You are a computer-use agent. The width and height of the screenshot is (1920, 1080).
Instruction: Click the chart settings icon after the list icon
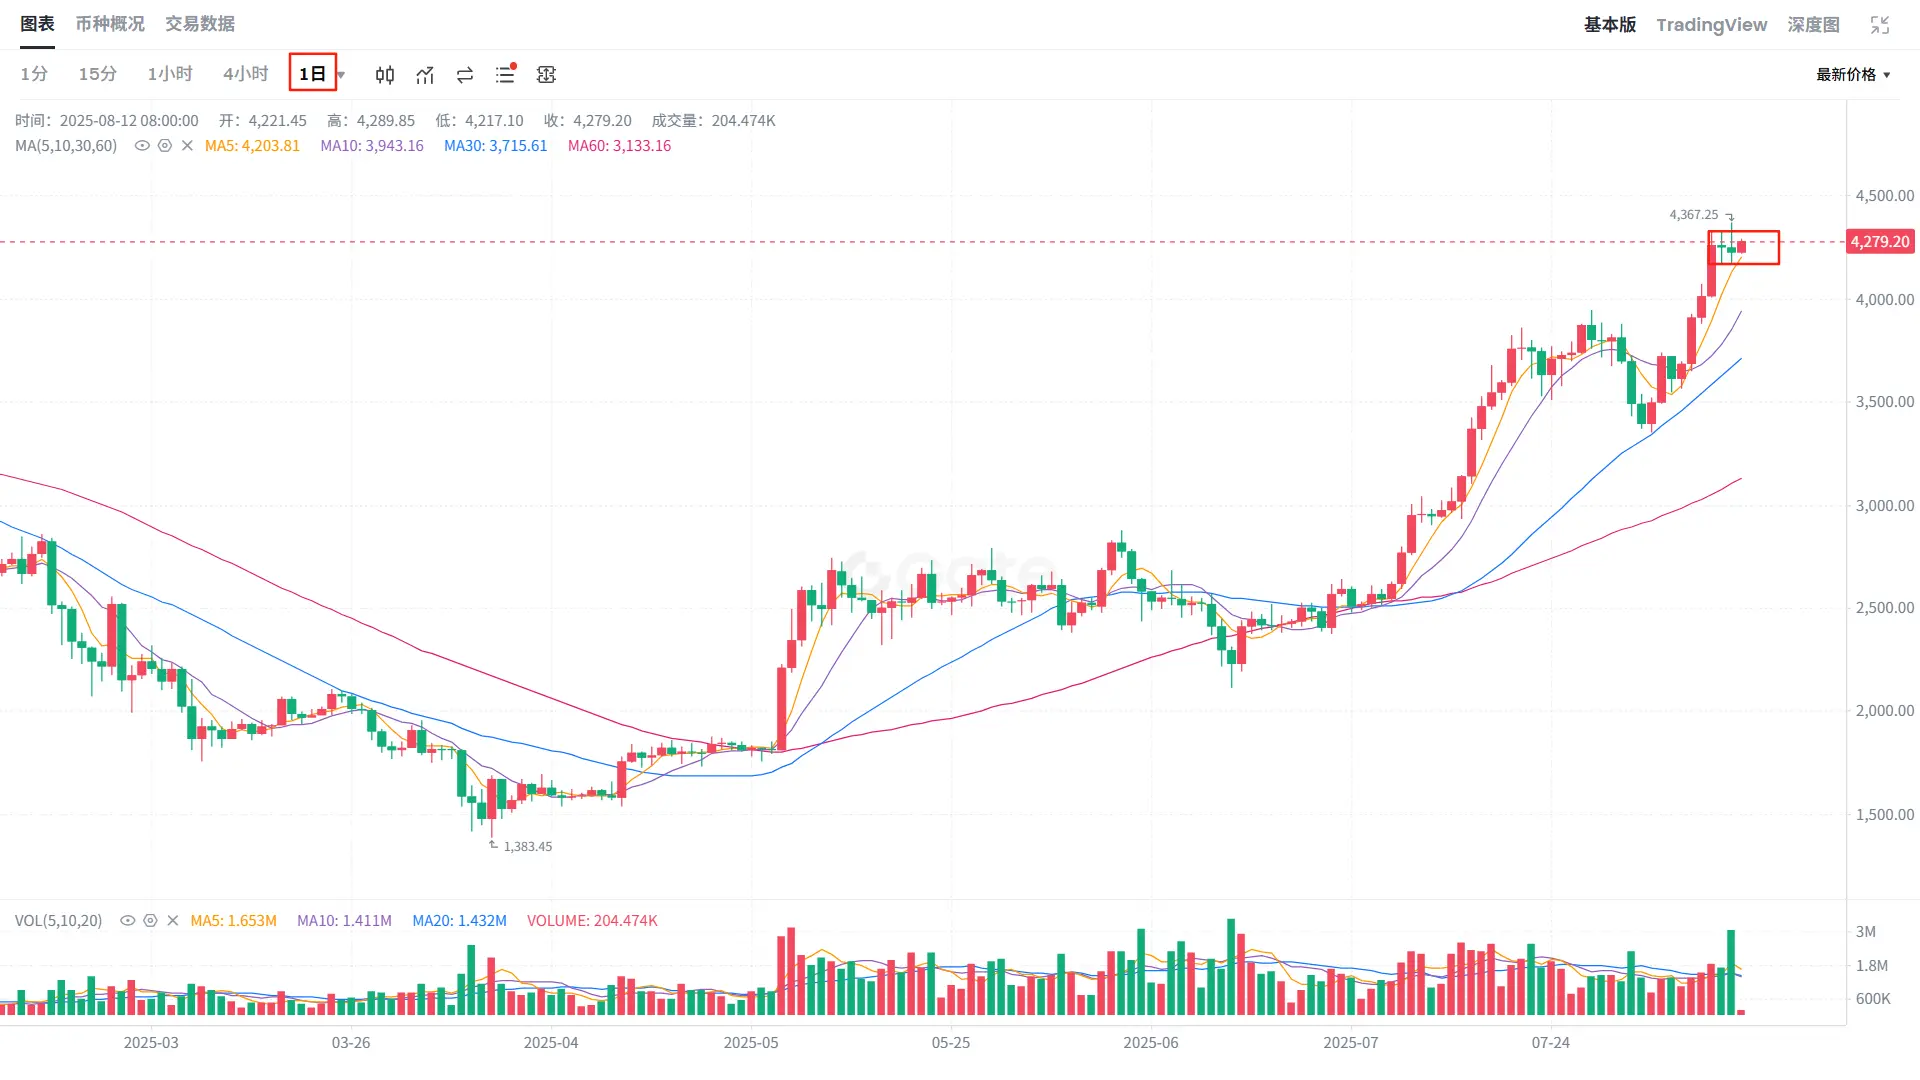point(546,75)
